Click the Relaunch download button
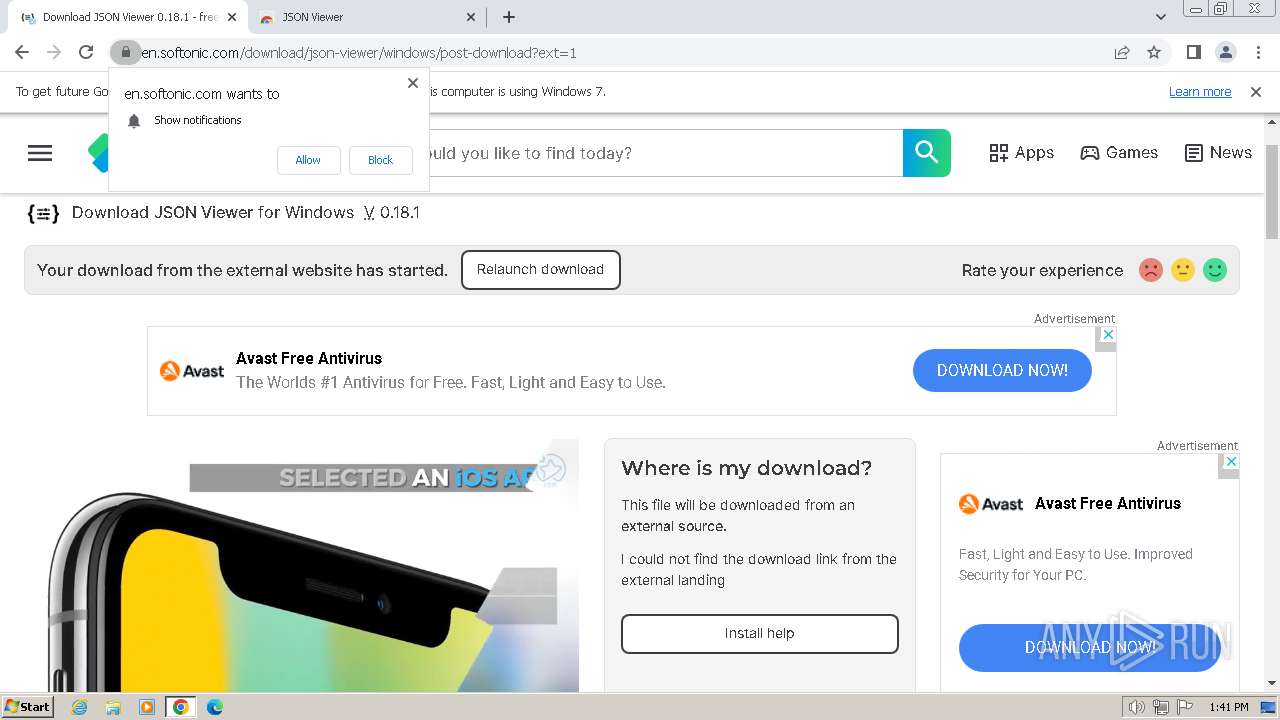The width and height of the screenshot is (1280, 720). tap(540, 270)
